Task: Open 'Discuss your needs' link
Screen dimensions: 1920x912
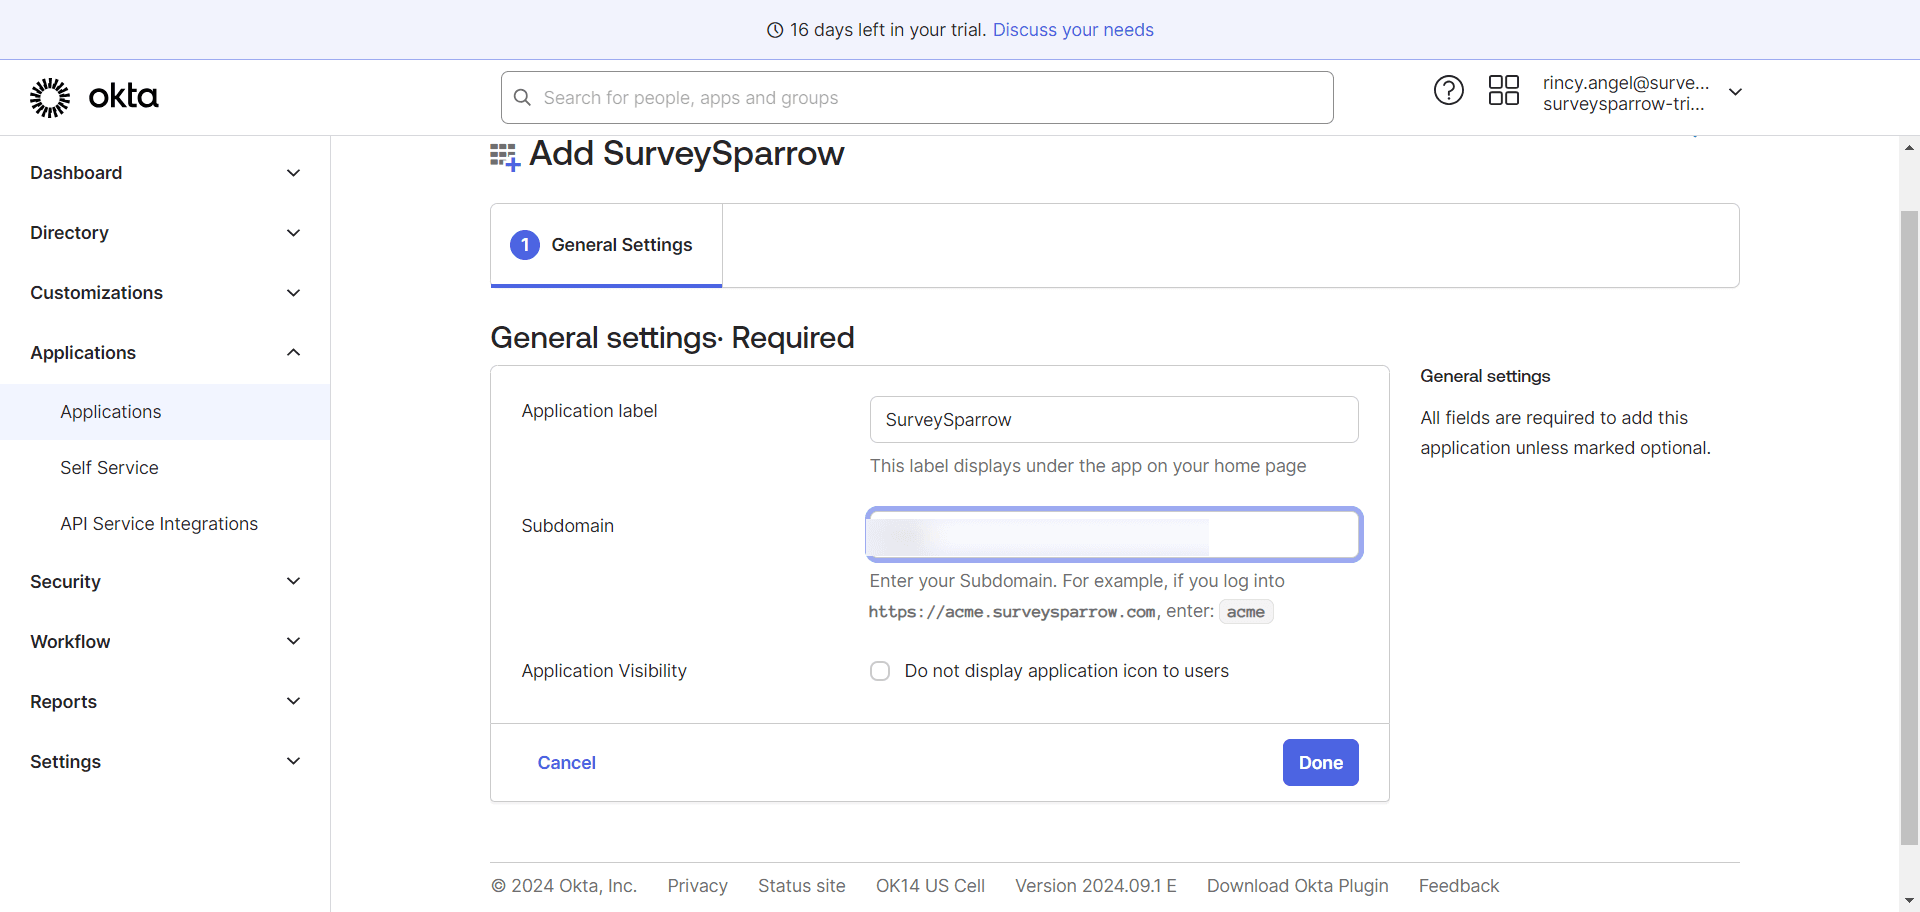Action: click(x=1073, y=30)
